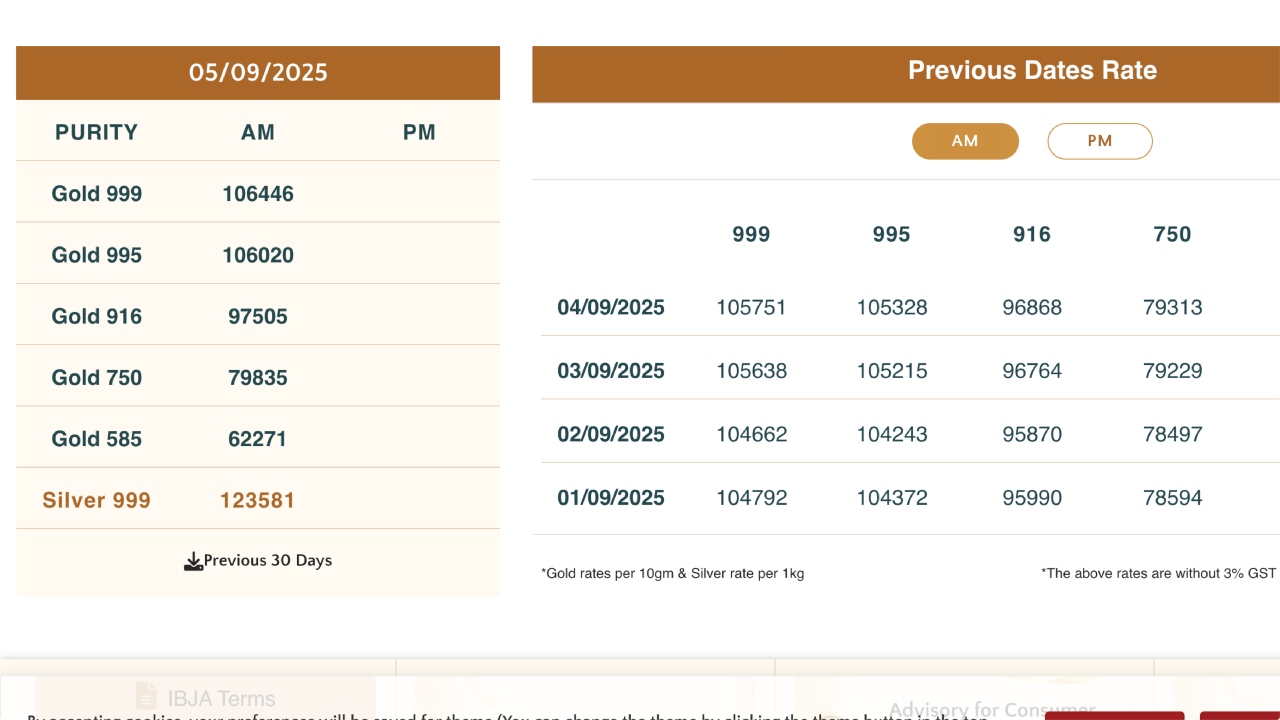Select the AM rates pill button

tap(965, 141)
